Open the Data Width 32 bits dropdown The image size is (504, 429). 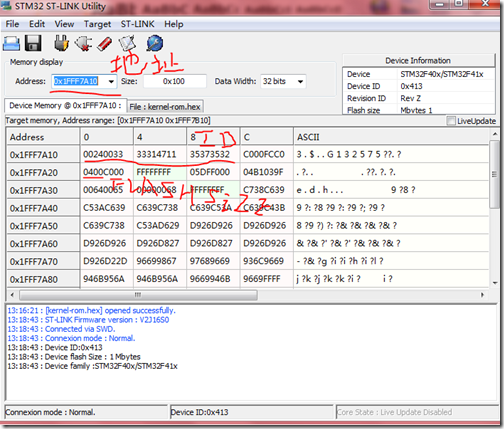click(283, 81)
